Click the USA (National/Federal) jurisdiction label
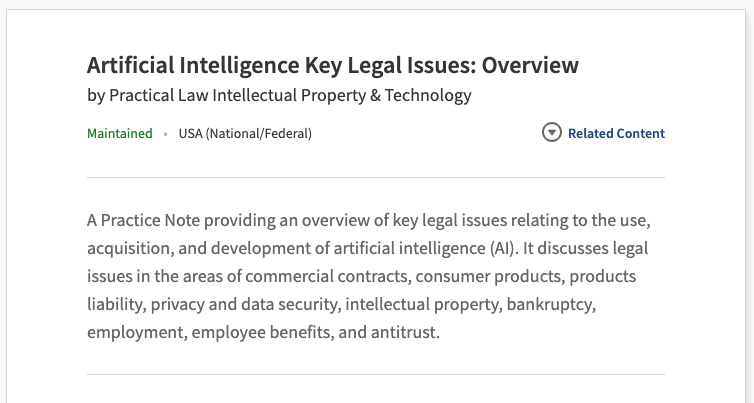The width and height of the screenshot is (754, 403). 245,133
